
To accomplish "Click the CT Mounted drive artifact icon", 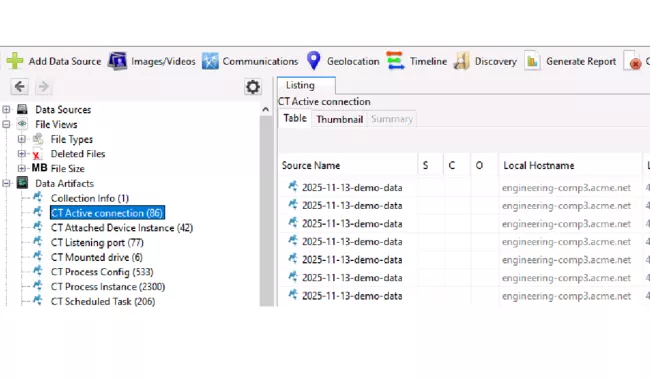I will [38, 257].
